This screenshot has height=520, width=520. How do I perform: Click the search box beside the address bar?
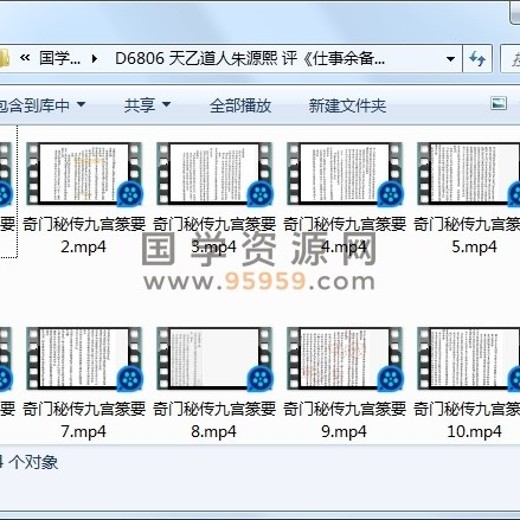coord(510,59)
